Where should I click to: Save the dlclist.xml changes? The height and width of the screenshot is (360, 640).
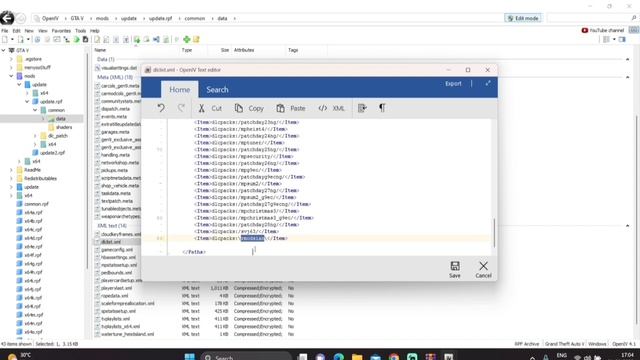coord(455,269)
